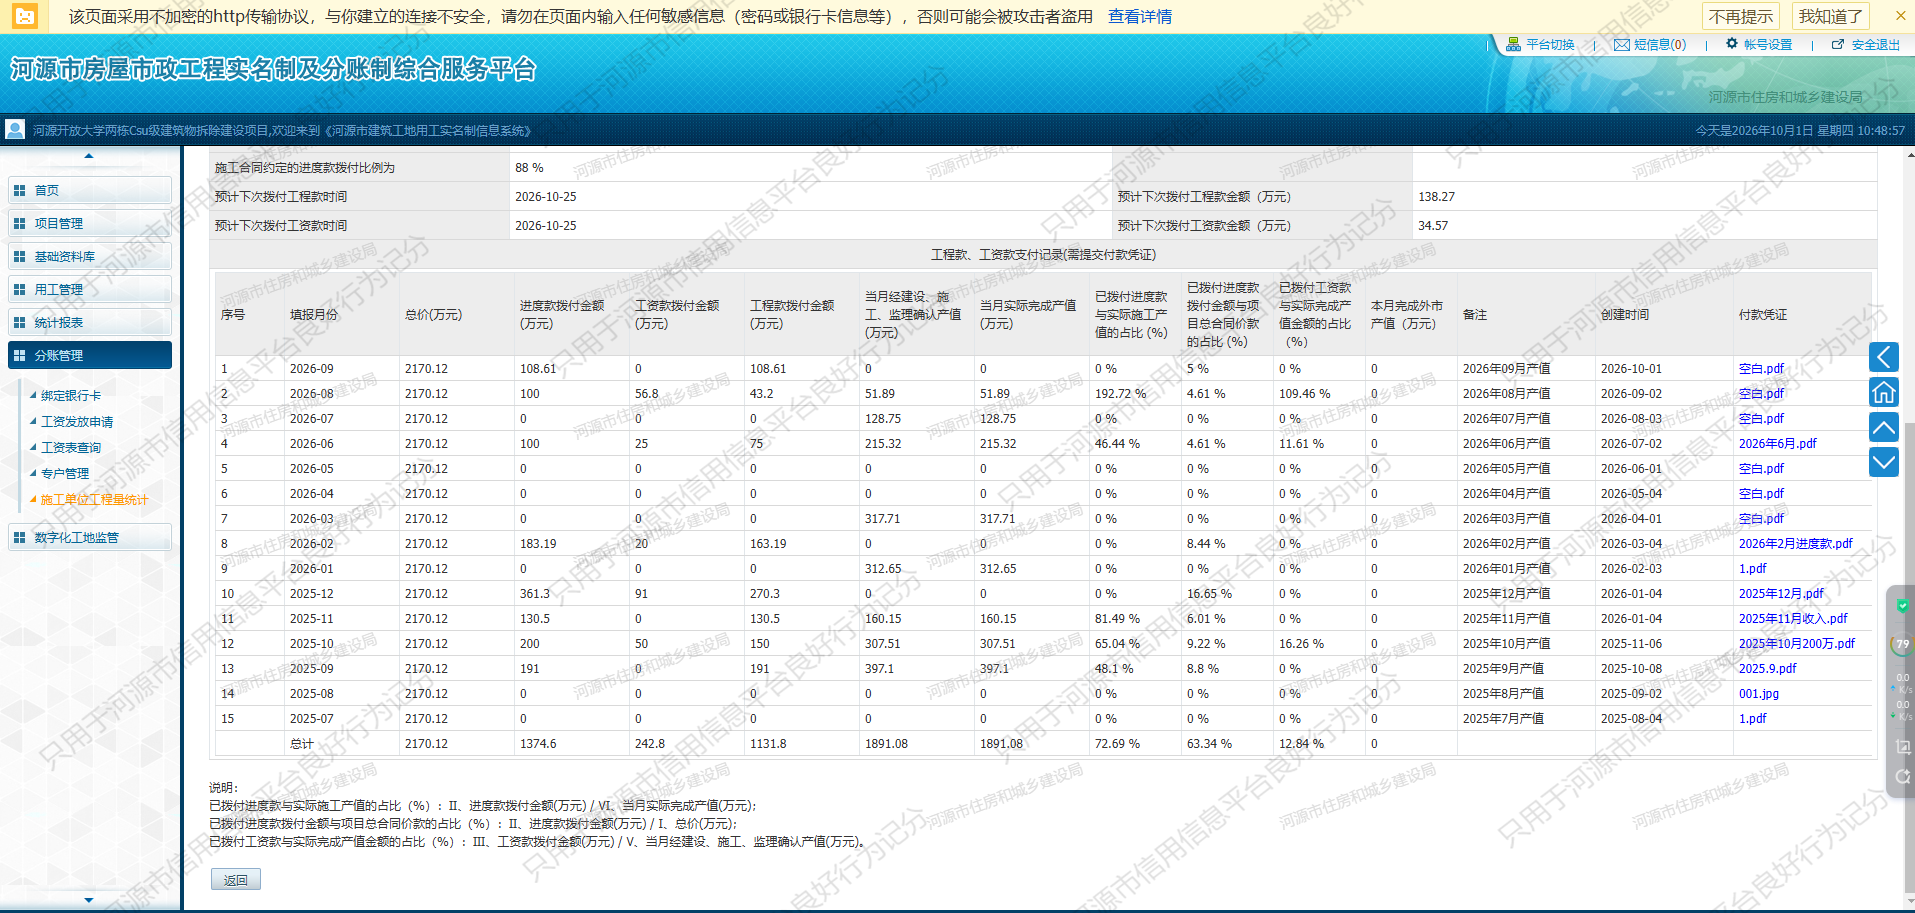Image resolution: width=1915 pixels, height=913 pixels.
Task: Open 短信息(0) envelope icon
Action: click(x=1622, y=44)
